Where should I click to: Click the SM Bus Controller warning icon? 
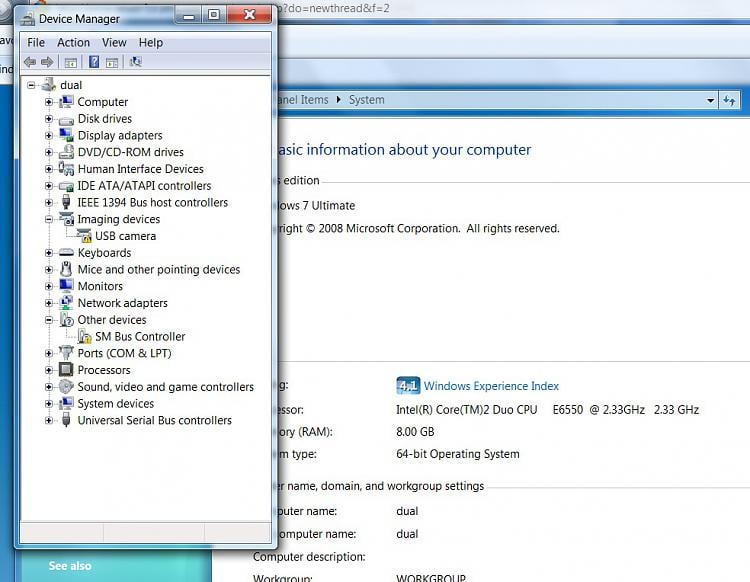coord(84,337)
